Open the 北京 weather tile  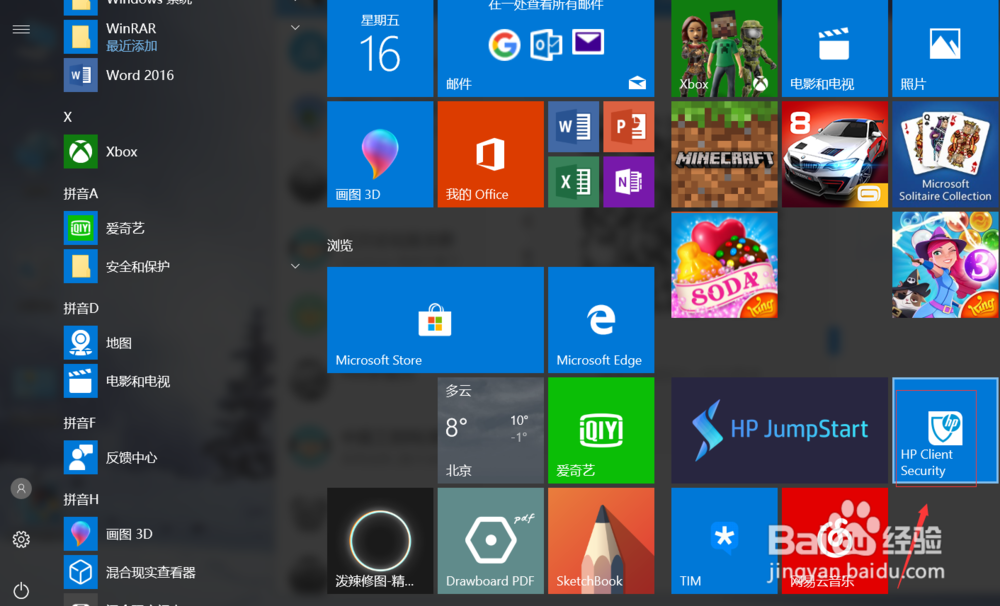(x=490, y=430)
